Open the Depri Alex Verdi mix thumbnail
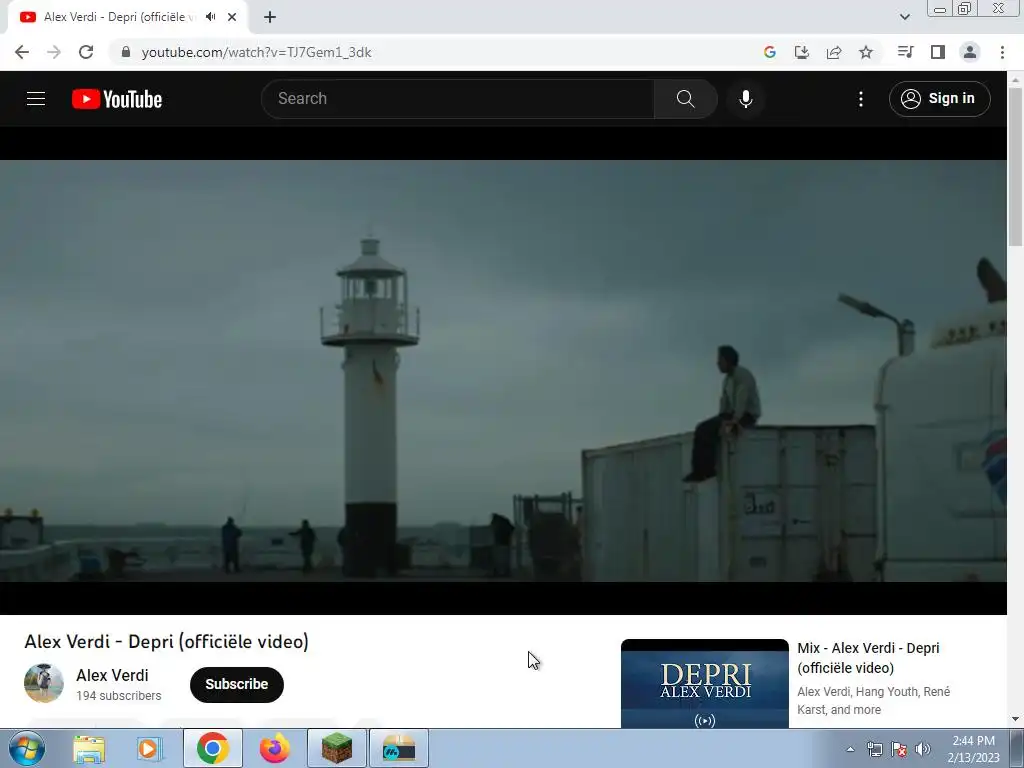 coord(705,684)
